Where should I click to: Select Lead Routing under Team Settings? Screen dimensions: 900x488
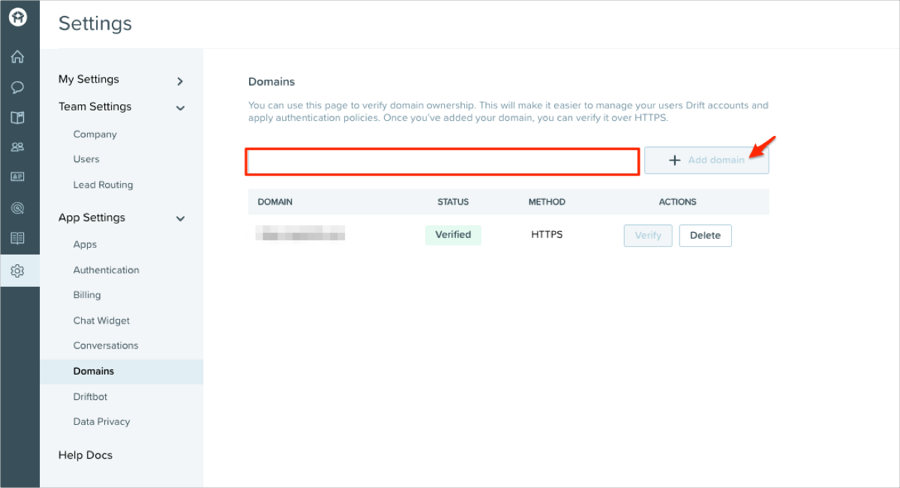pos(103,185)
